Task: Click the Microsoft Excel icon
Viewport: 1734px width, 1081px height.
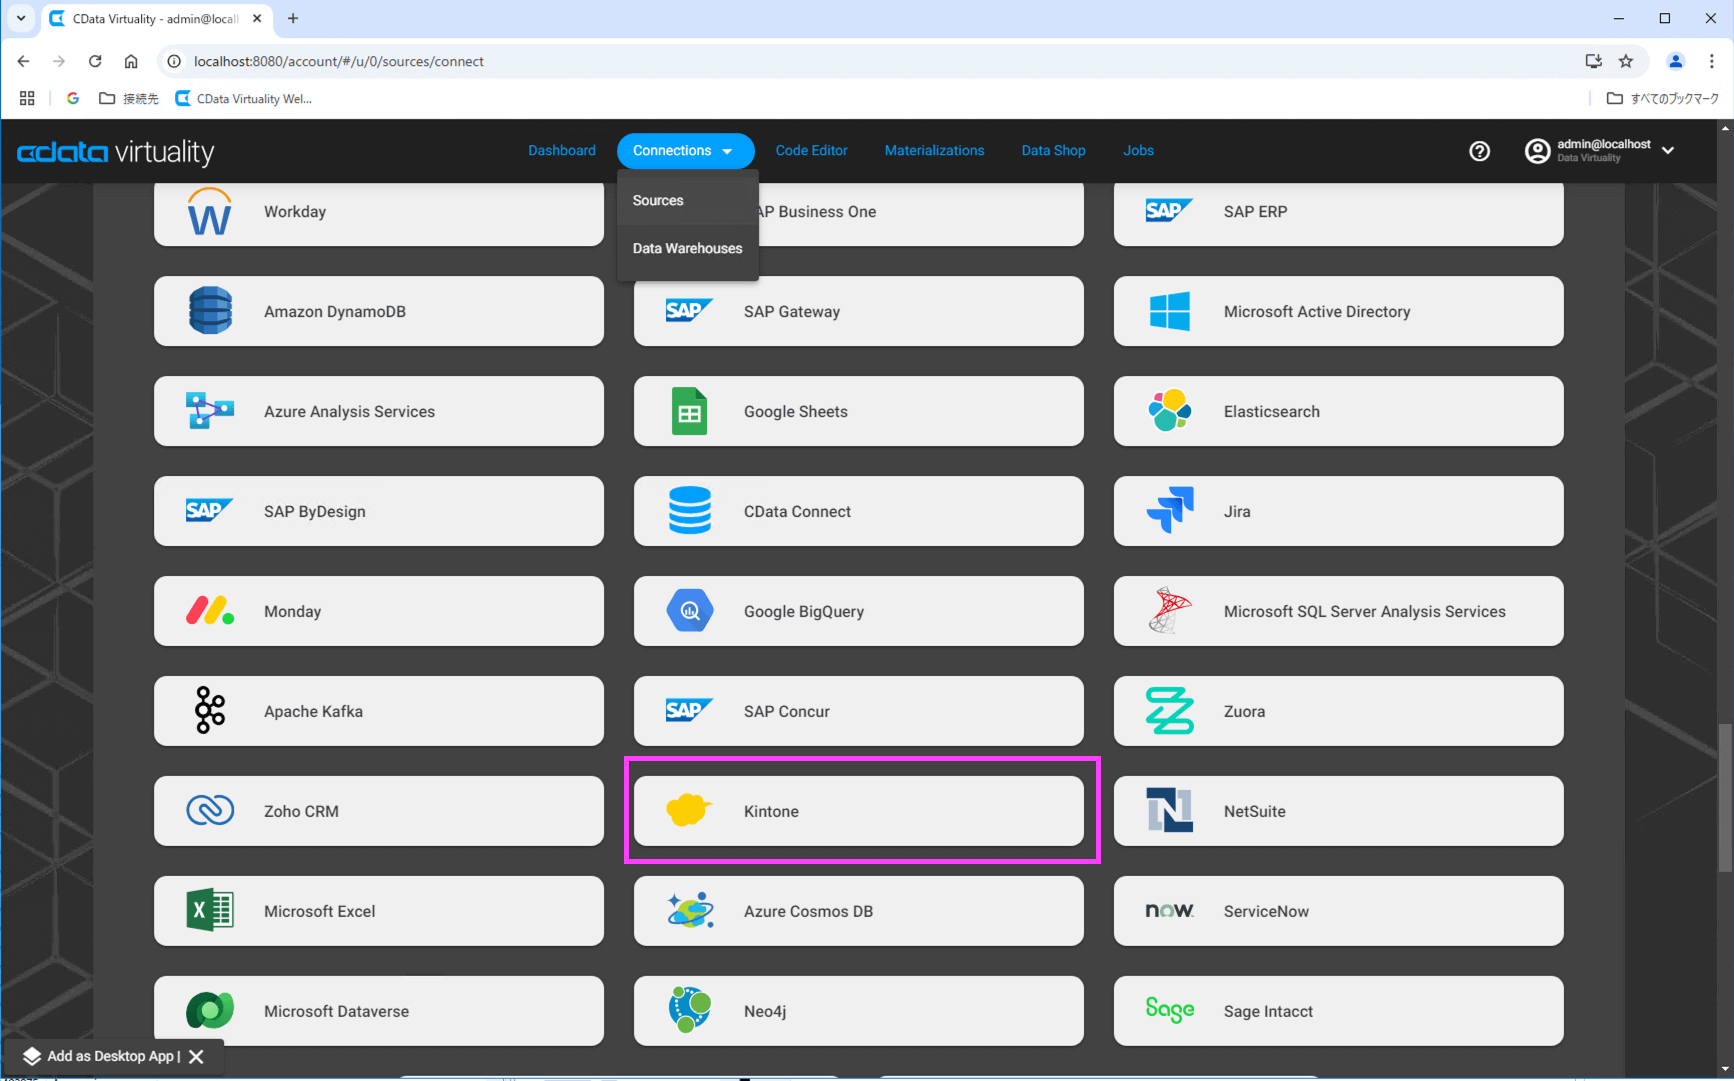Action: 210,911
